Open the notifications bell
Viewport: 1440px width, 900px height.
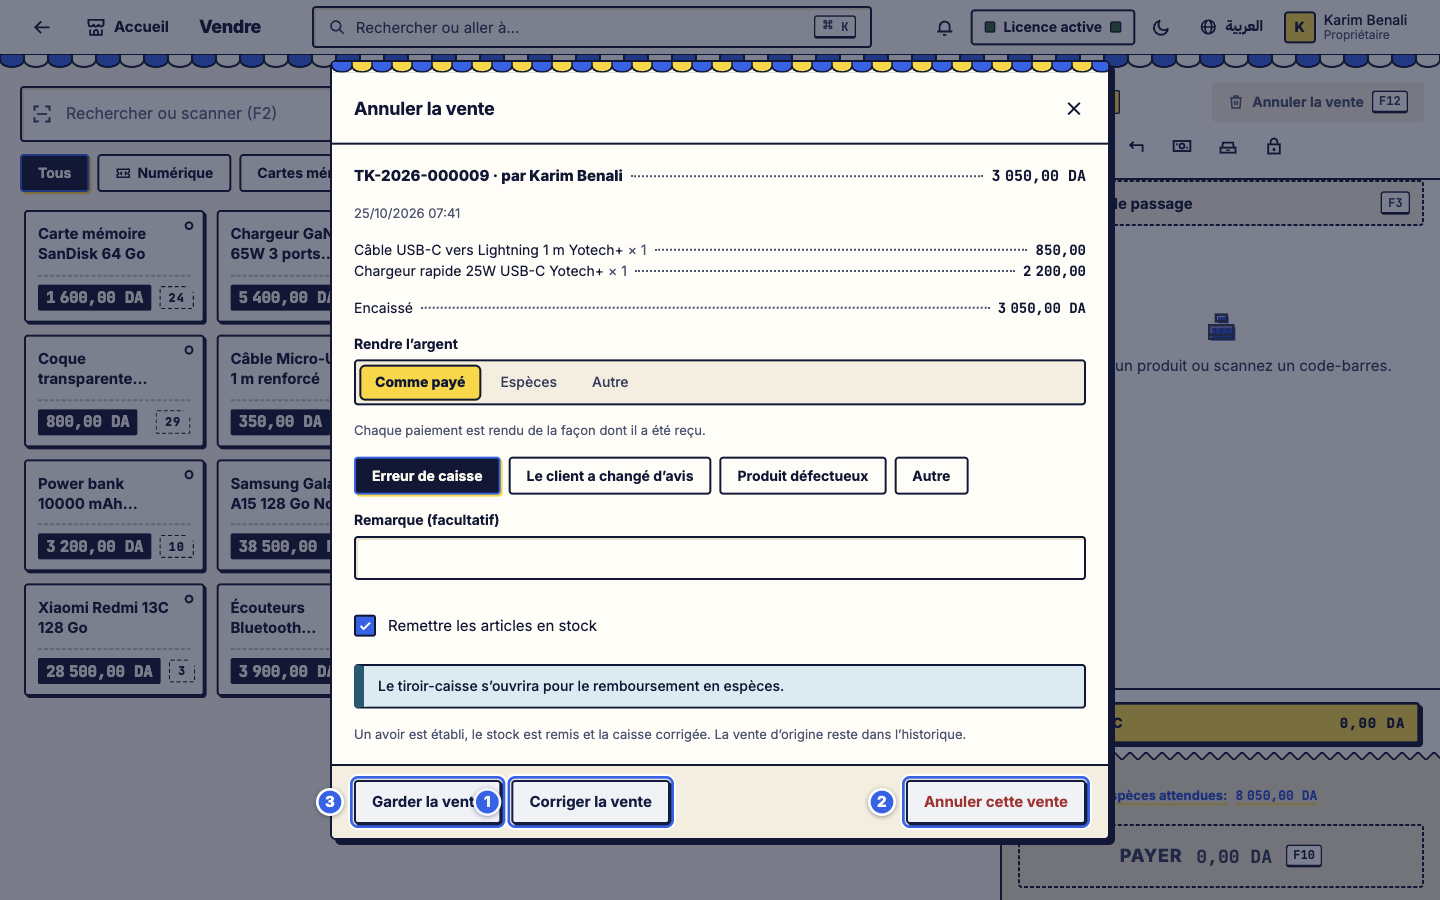(944, 27)
